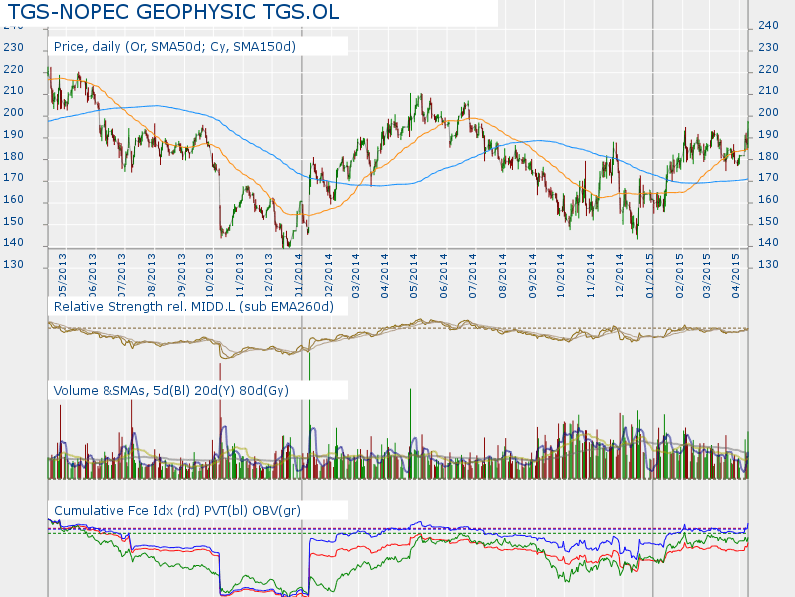Click the tall green volume spike in January 2014
The image size is (795, 597).
tap(309, 415)
